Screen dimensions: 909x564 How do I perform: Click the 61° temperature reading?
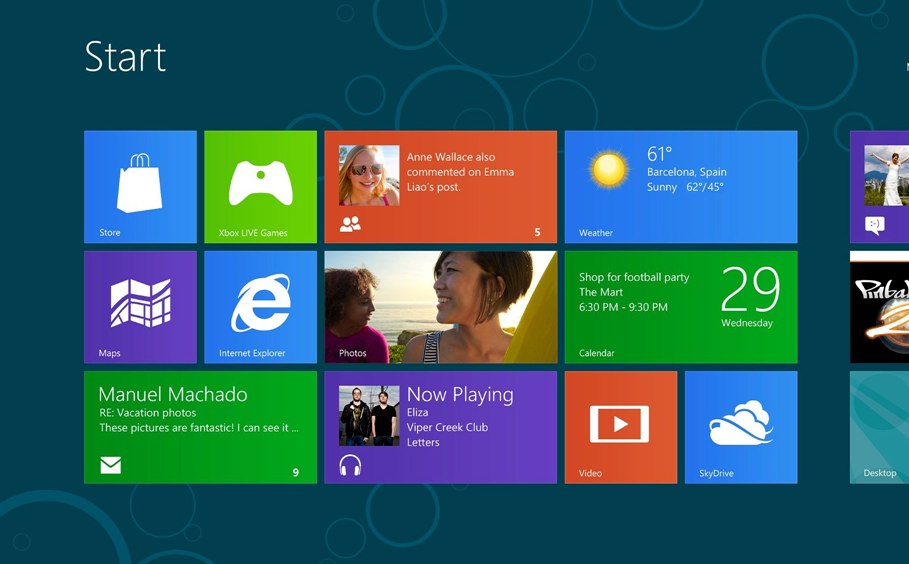tap(659, 154)
